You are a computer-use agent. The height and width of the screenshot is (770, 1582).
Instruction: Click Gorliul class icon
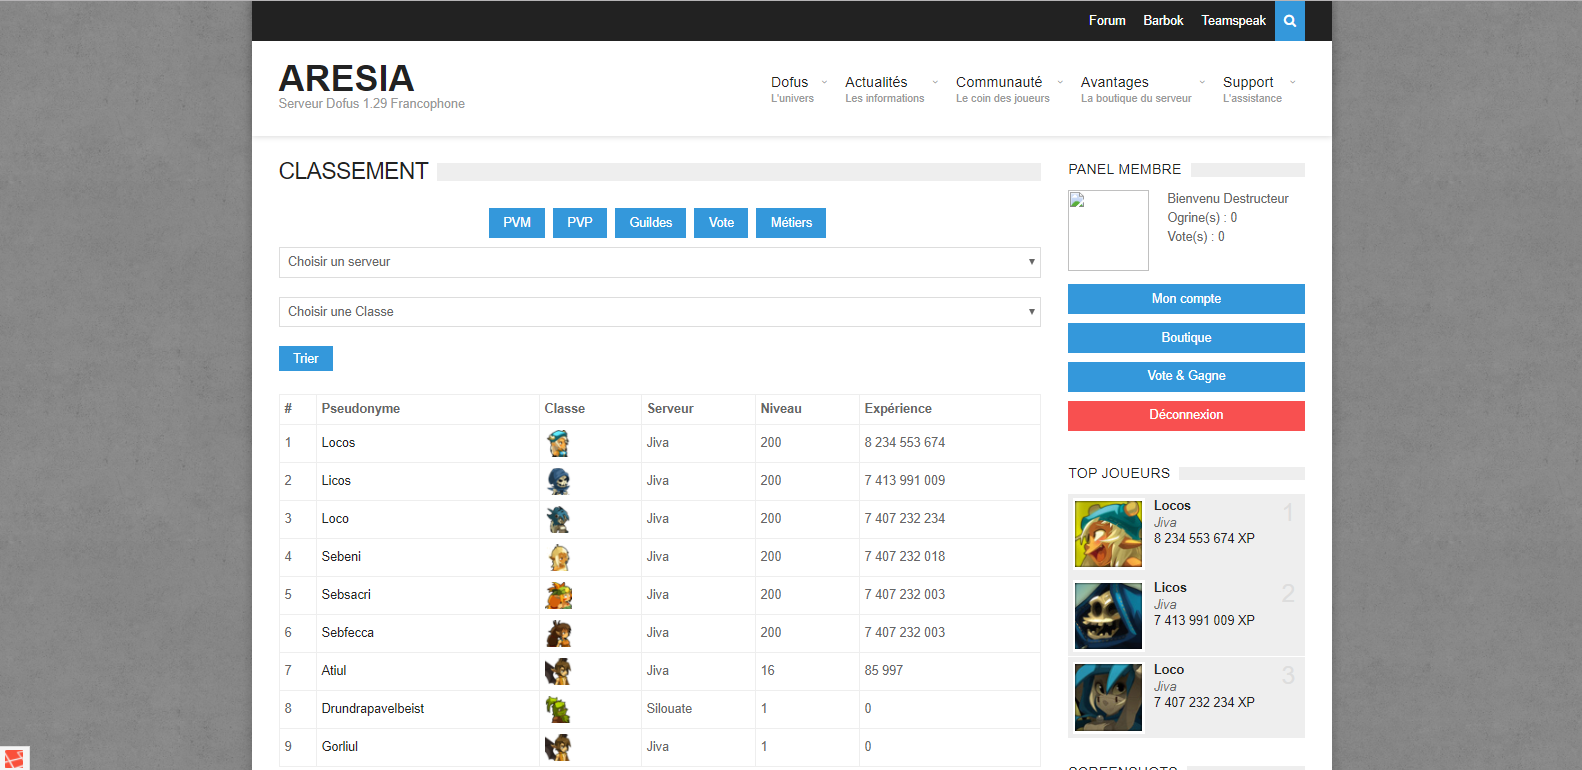pyautogui.click(x=558, y=747)
